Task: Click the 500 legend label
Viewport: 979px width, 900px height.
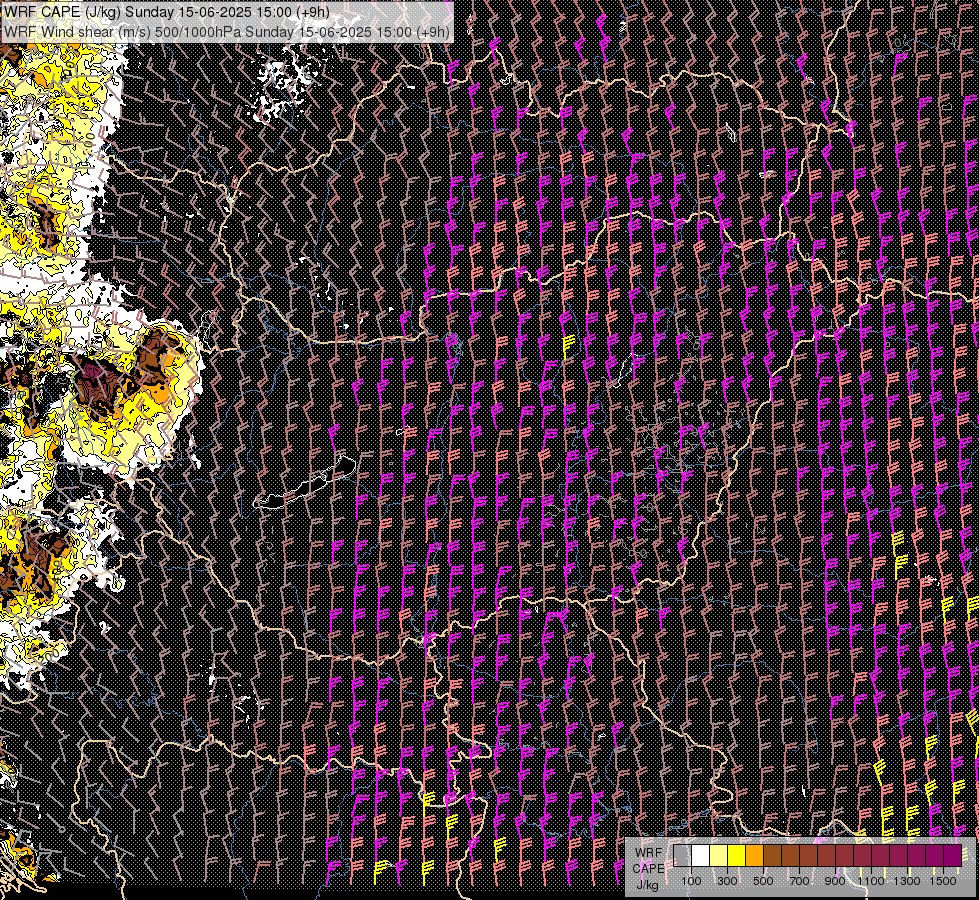Action: [763, 881]
